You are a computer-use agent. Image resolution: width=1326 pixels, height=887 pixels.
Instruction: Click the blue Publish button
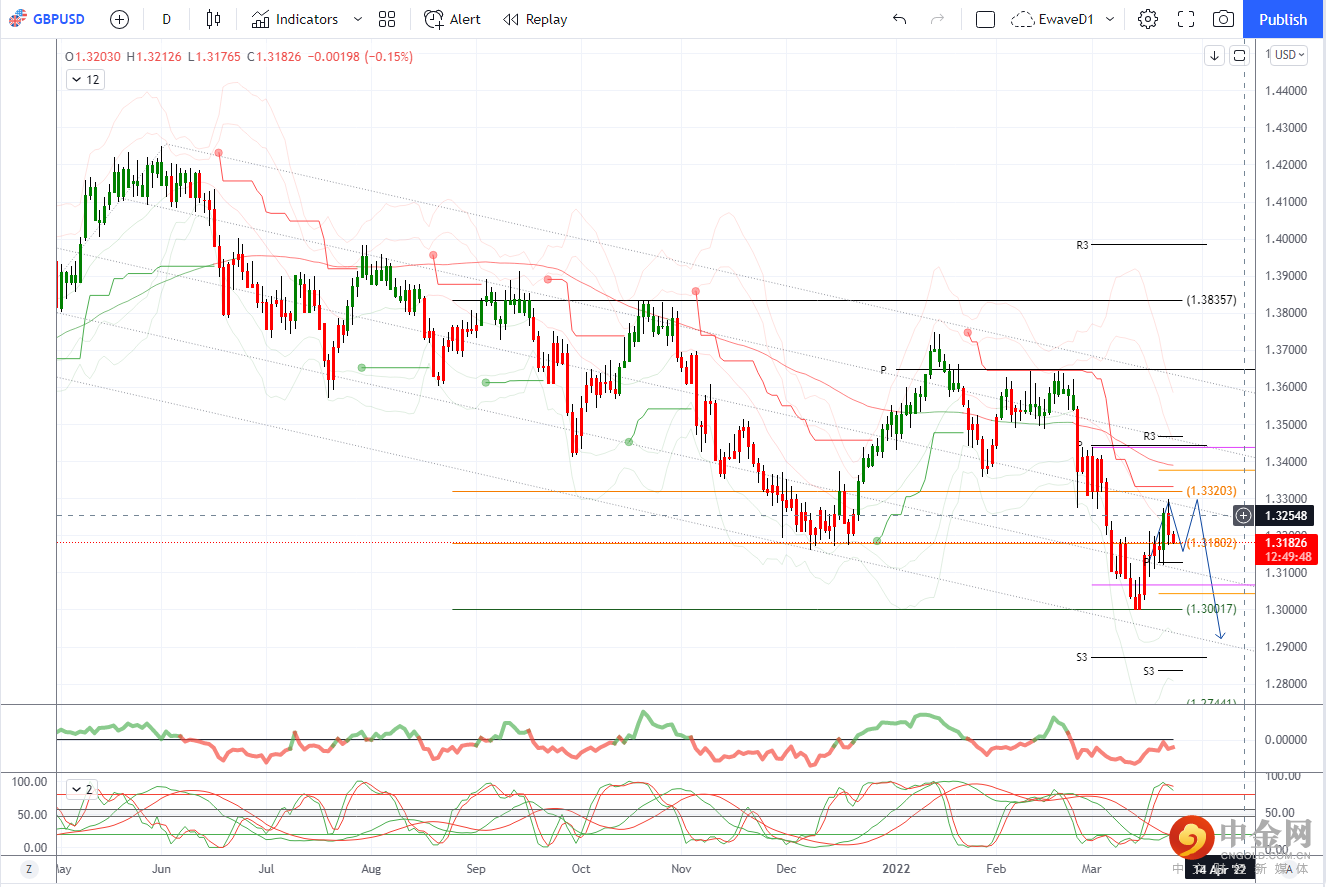pos(1283,19)
